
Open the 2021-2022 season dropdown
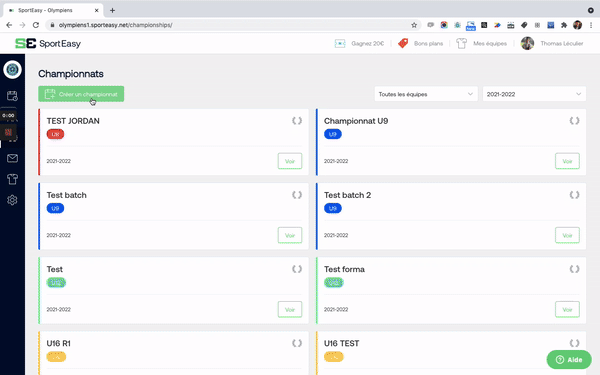pos(534,94)
